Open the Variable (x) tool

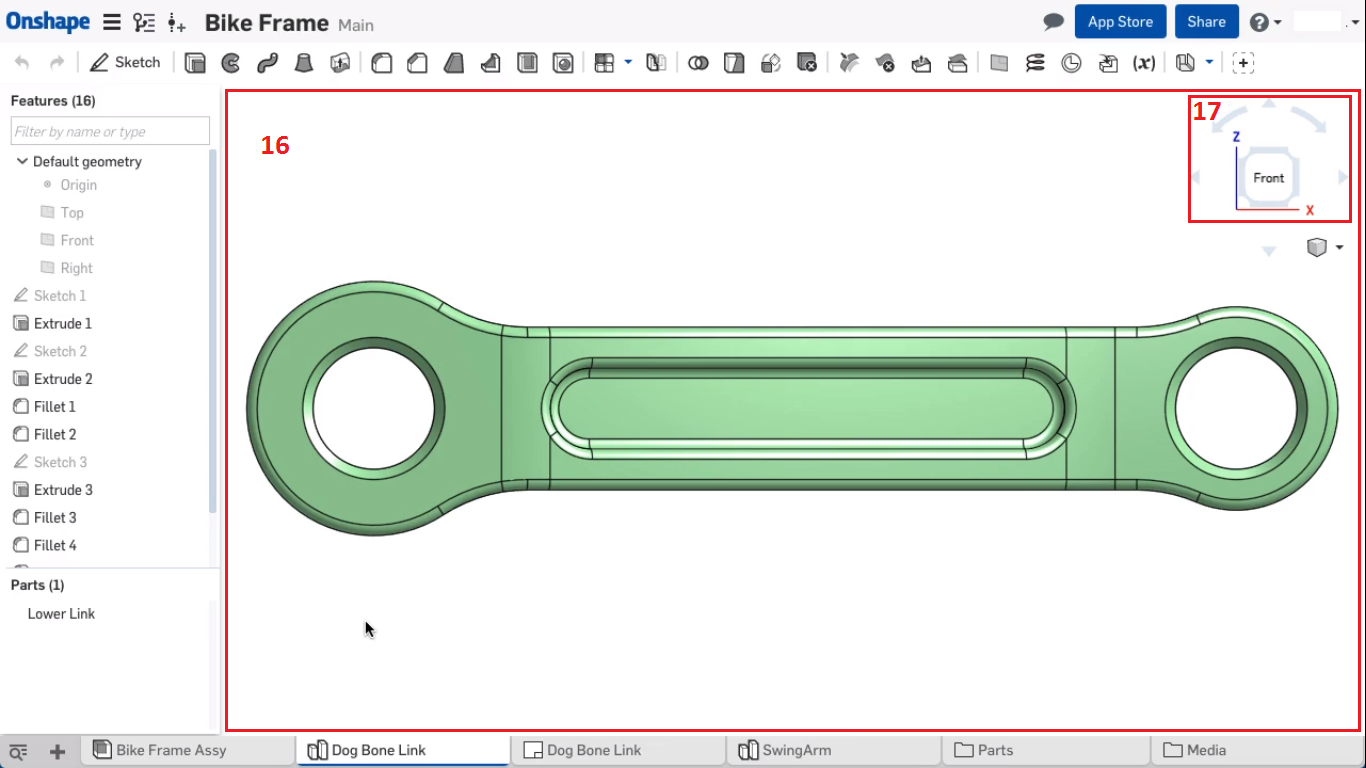(1144, 63)
